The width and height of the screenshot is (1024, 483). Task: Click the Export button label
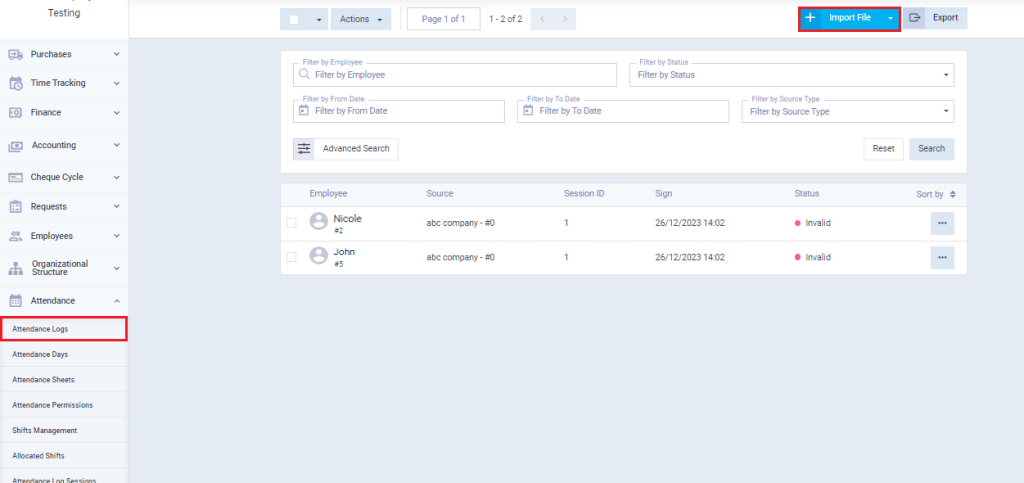(945, 18)
